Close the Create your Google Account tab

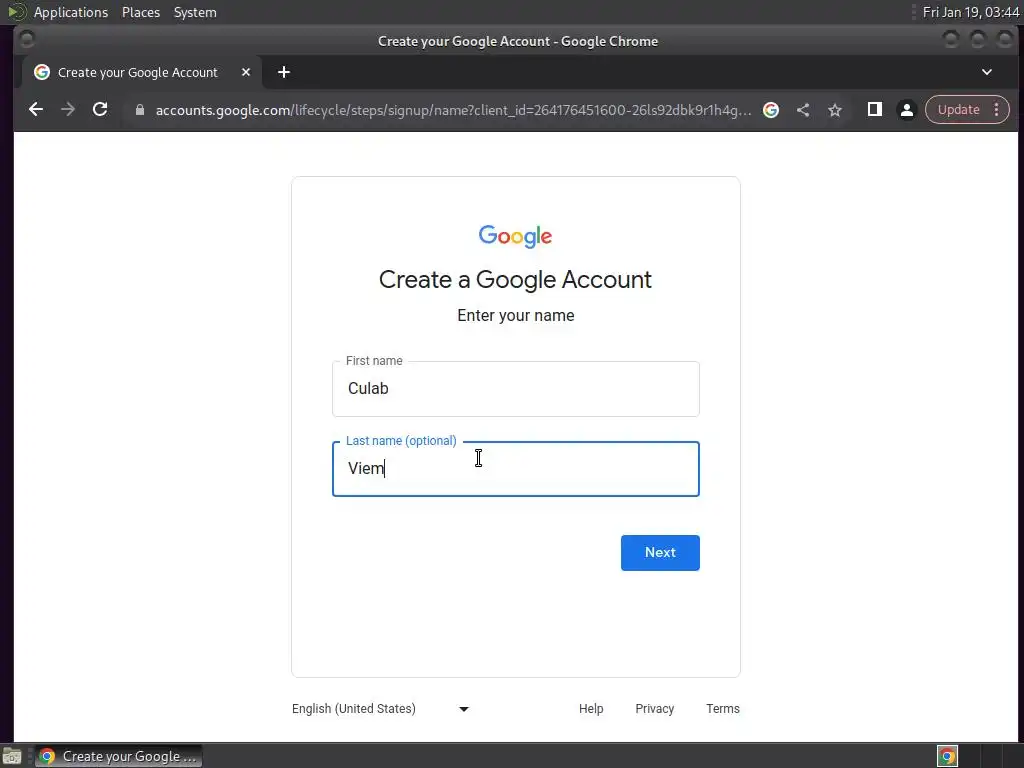(x=246, y=72)
